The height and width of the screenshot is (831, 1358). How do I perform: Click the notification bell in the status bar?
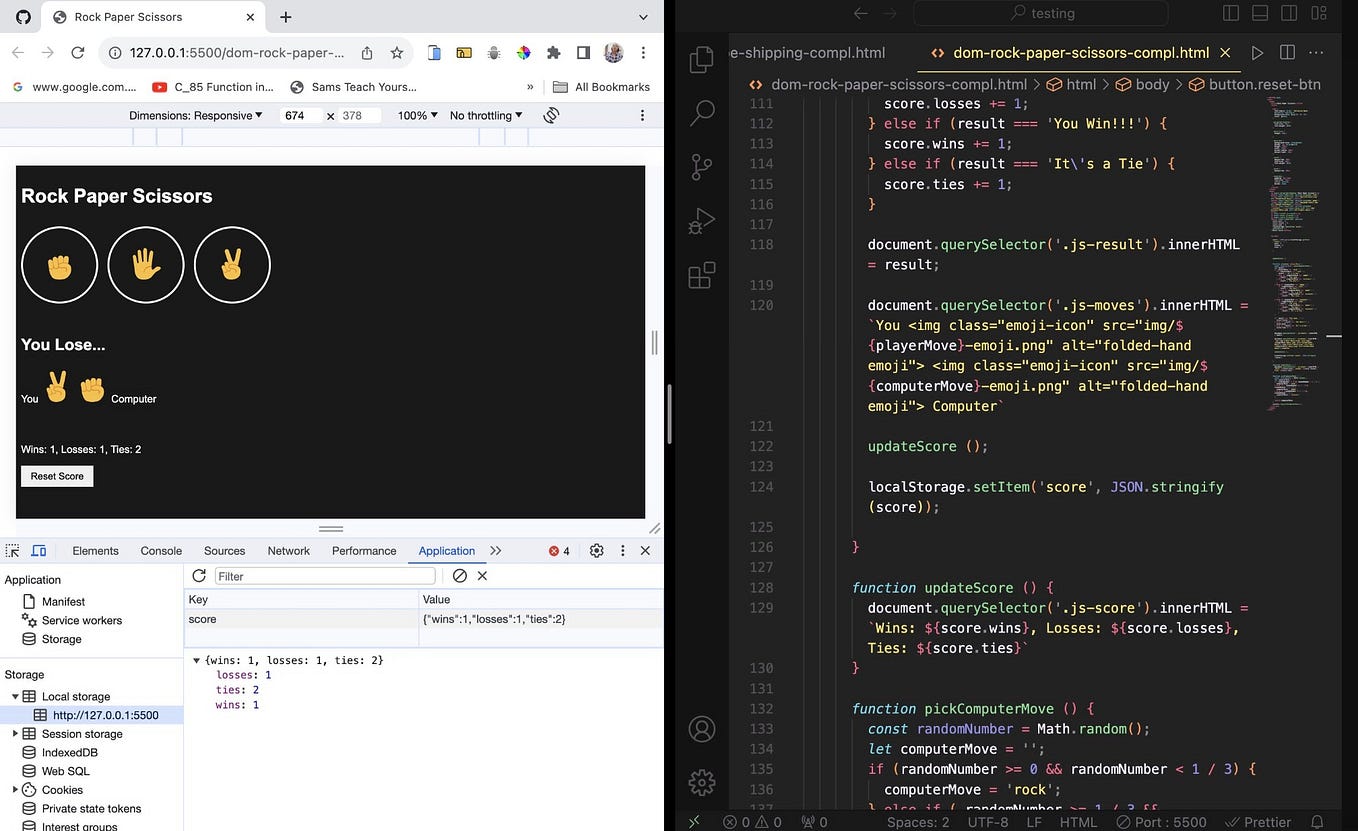click(x=1318, y=822)
